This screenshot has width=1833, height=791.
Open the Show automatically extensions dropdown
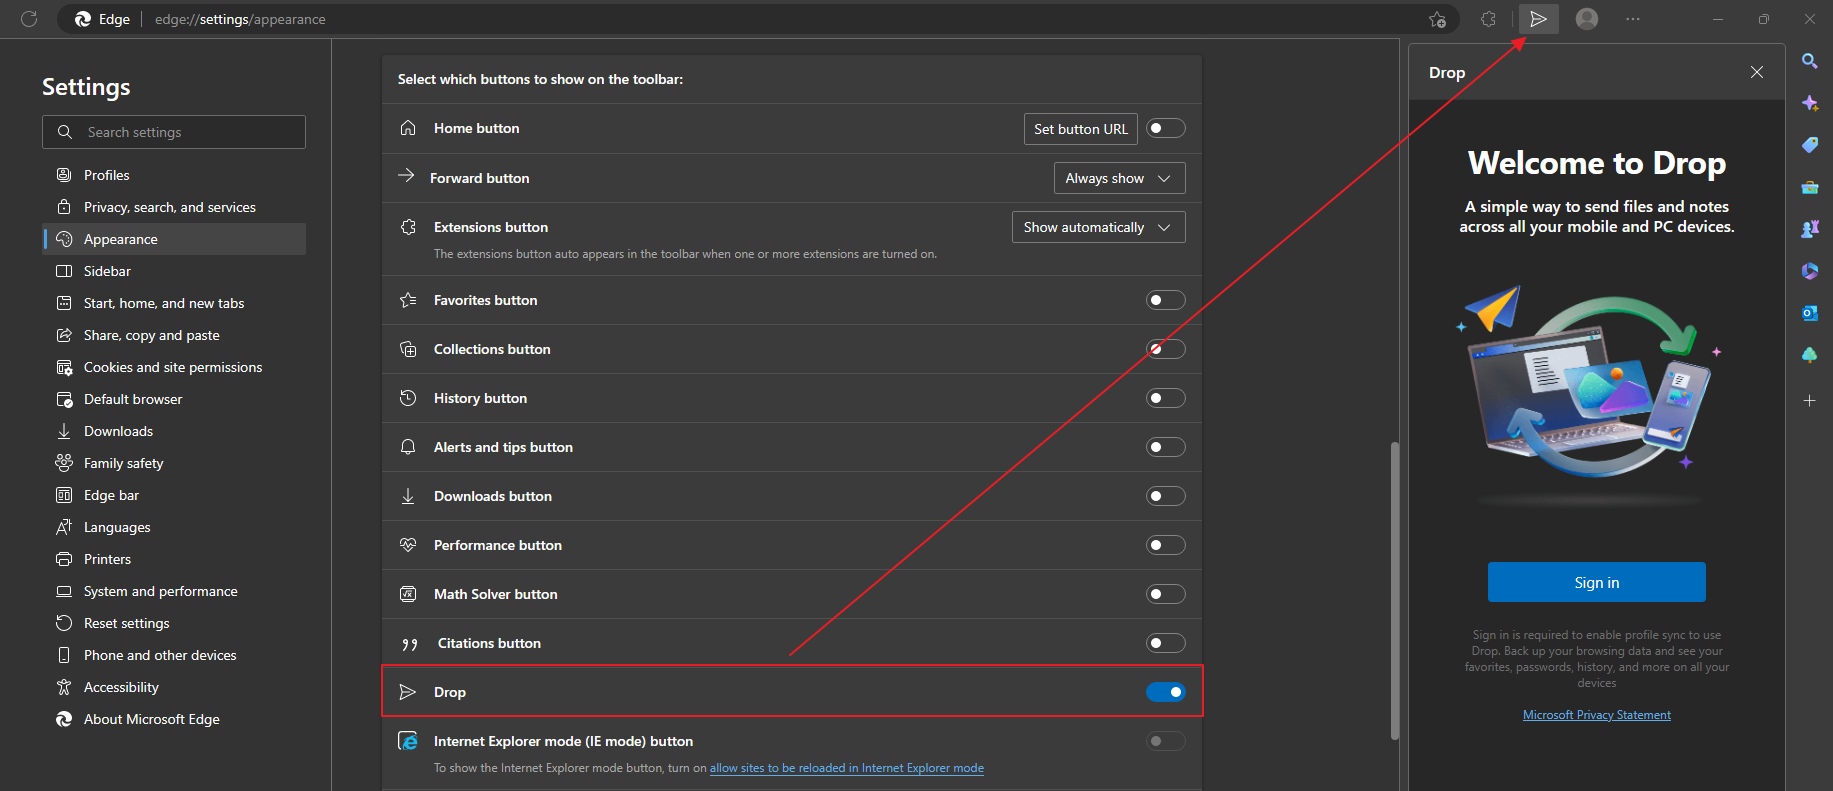[x=1098, y=227]
